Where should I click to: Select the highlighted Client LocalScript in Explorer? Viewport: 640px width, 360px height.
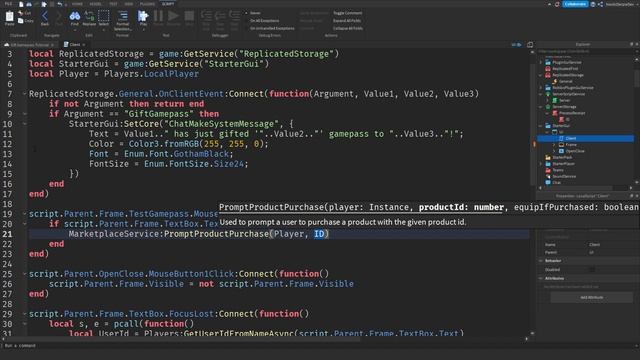[x=585, y=138]
